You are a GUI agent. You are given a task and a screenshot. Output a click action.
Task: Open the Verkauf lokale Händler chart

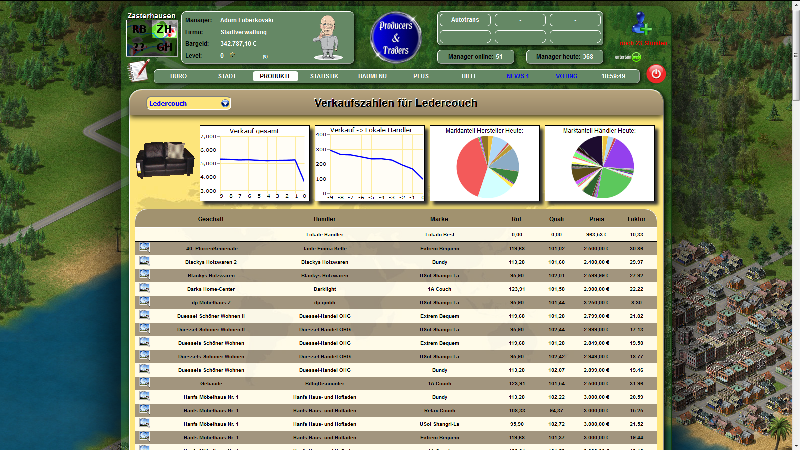click(x=370, y=163)
